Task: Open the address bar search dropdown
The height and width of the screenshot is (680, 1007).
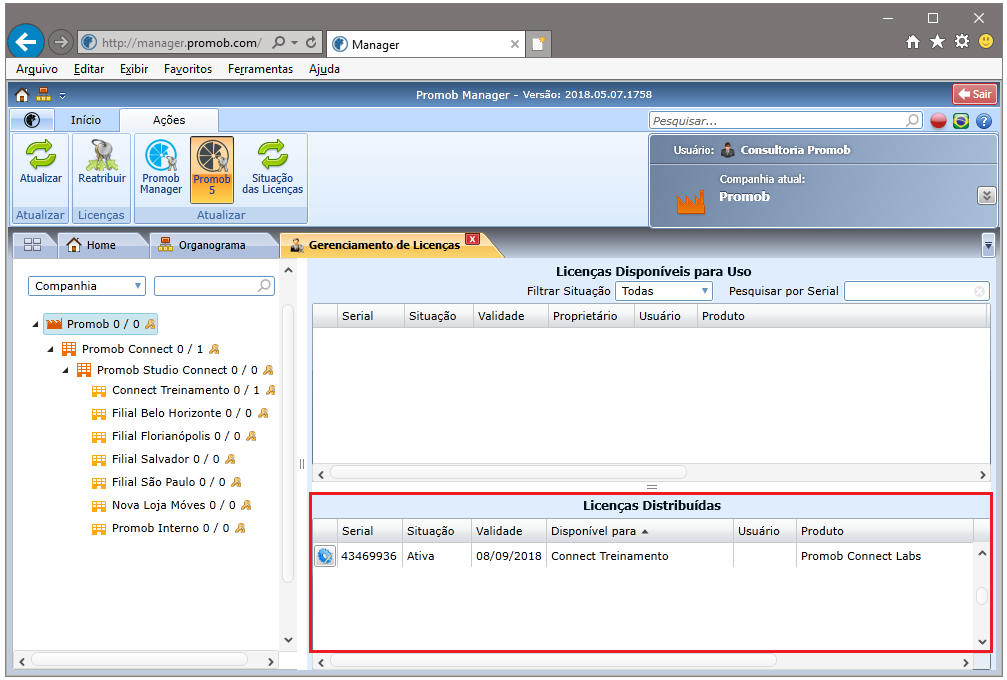Action: 295,42
